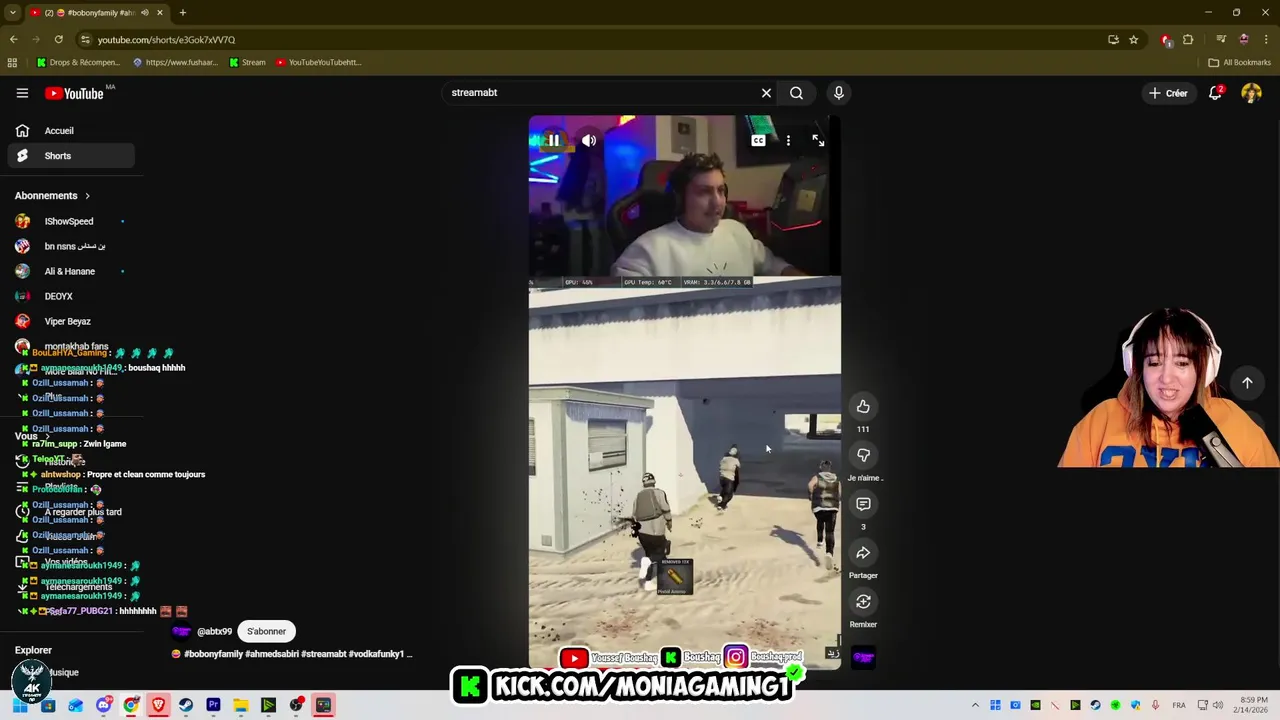Open the Explorer section heading

pos(33,650)
